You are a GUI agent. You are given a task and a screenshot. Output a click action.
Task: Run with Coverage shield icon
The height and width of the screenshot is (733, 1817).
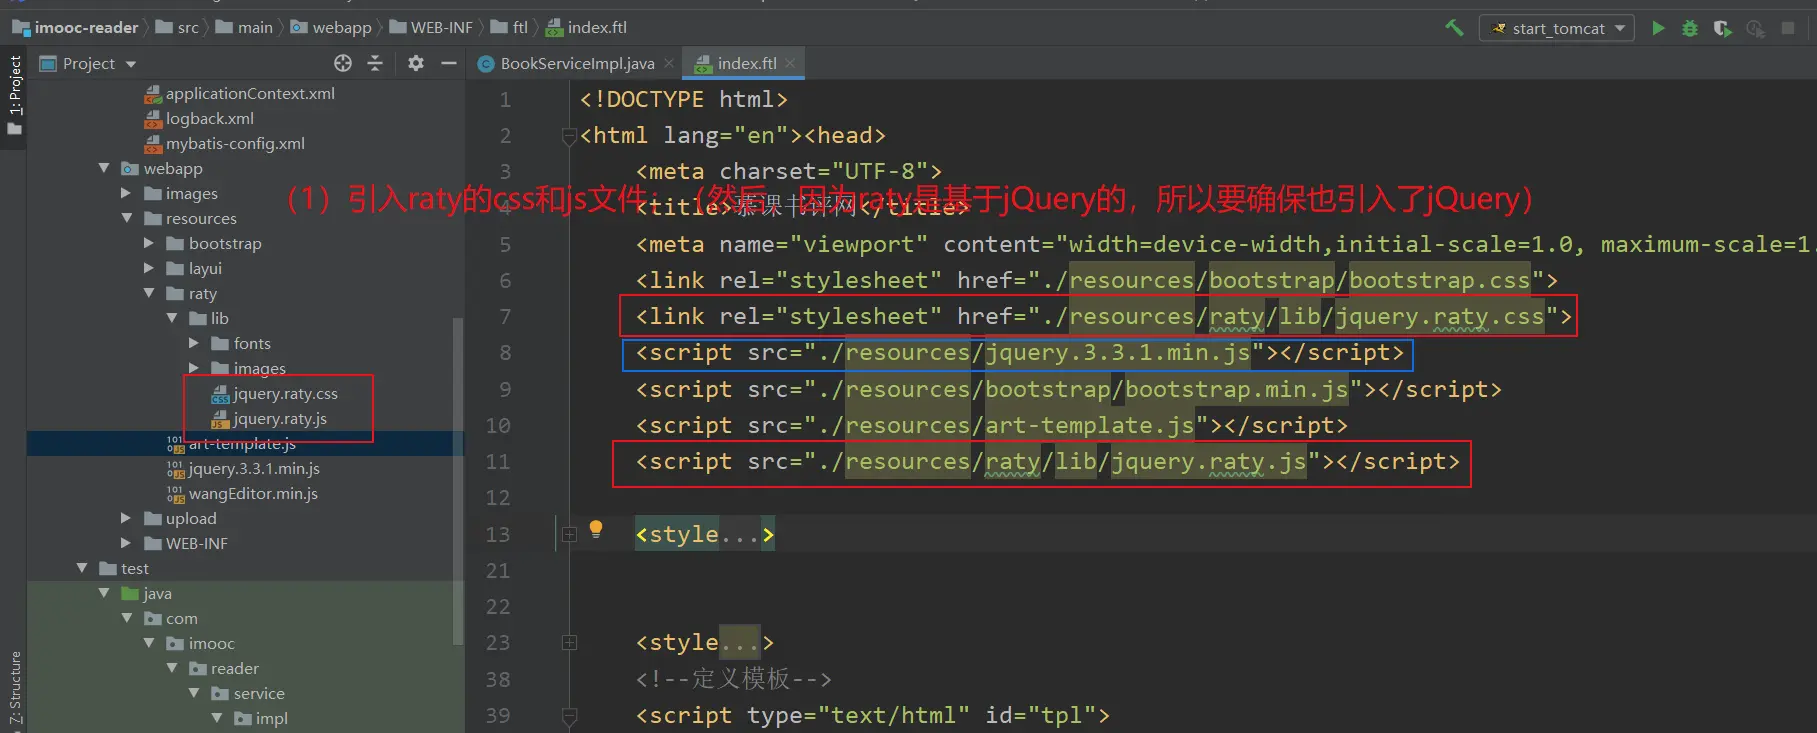(x=1722, y=28)
